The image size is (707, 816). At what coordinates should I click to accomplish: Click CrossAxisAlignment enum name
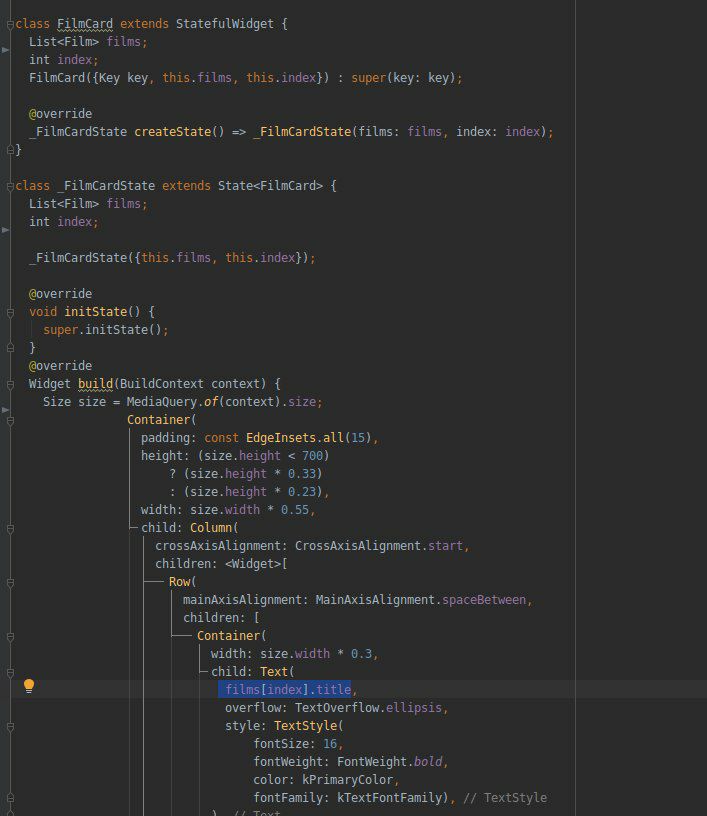(x=357, y=546)
